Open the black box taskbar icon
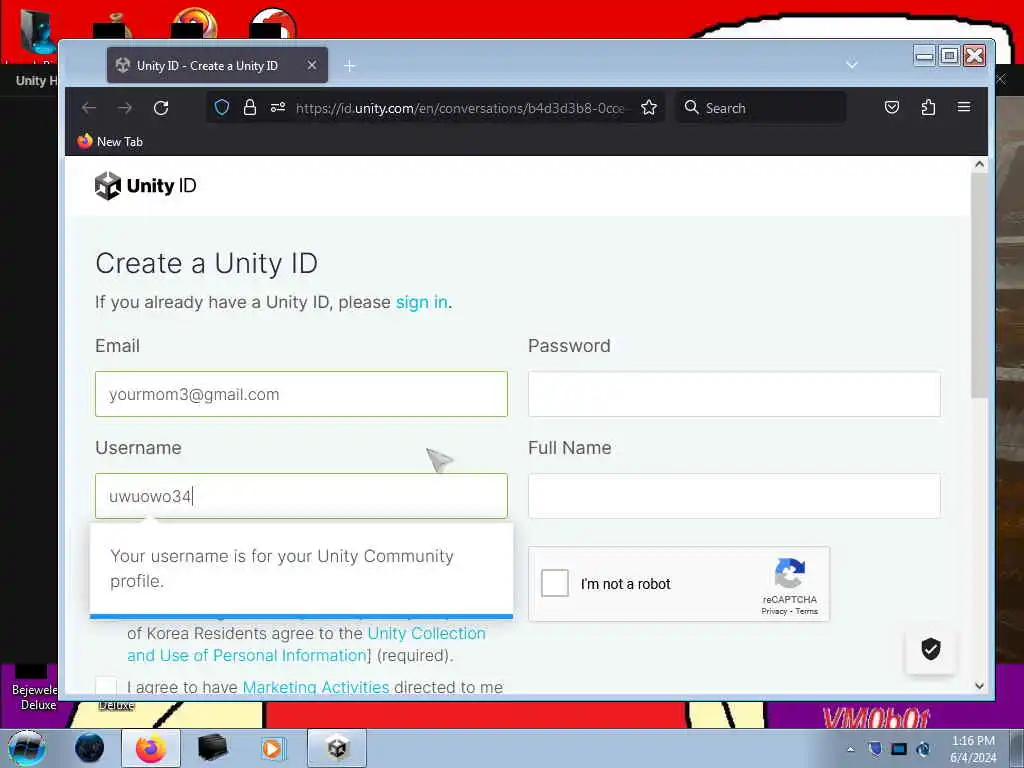The image size is (1024, 768). point(212,748)
